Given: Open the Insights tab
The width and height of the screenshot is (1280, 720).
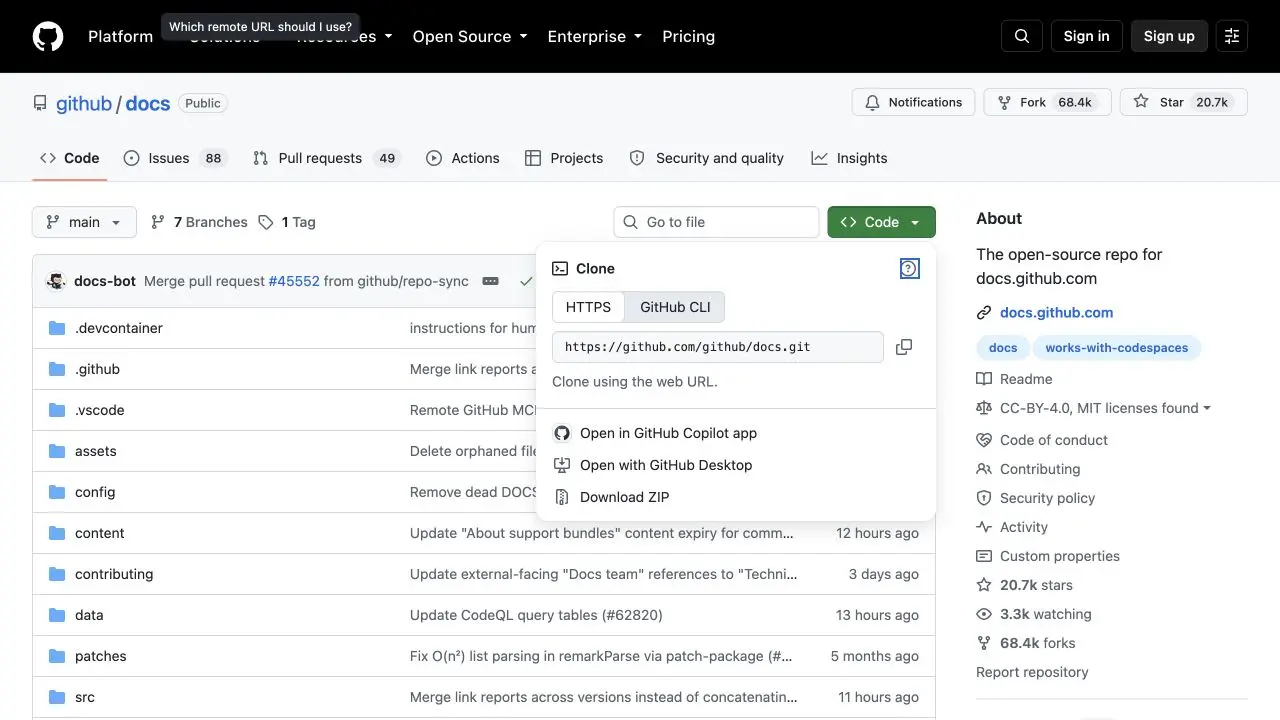Looking at the screenshot, I should (849, 158).
